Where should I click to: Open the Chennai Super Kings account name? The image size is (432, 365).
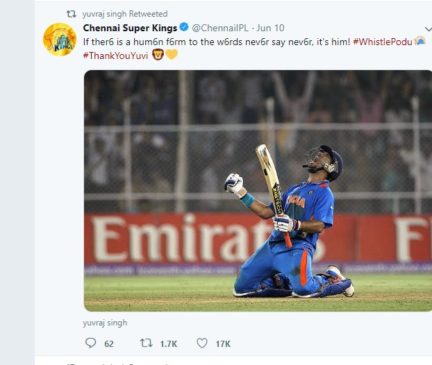(x=130, y=28)
